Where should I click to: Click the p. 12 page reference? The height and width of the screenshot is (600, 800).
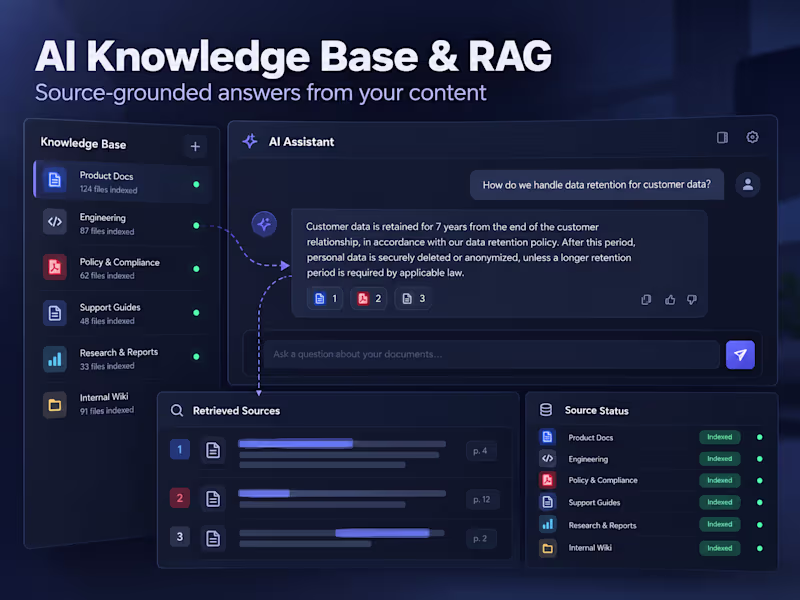(x=482, y=499)
